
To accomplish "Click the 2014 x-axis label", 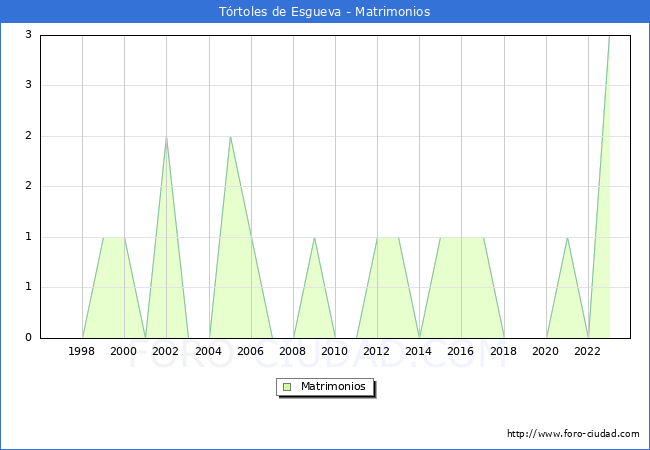I will click(419, 351).
